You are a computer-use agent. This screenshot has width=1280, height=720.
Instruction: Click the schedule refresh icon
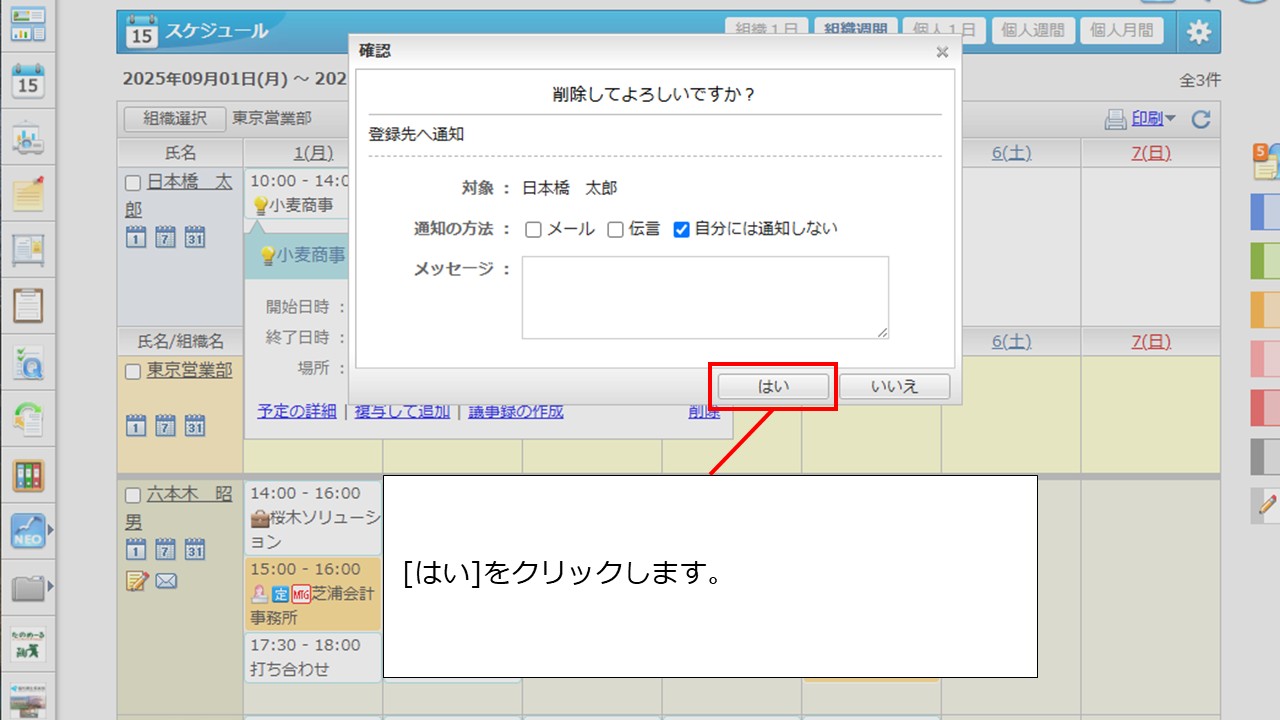click(1201, 120)
